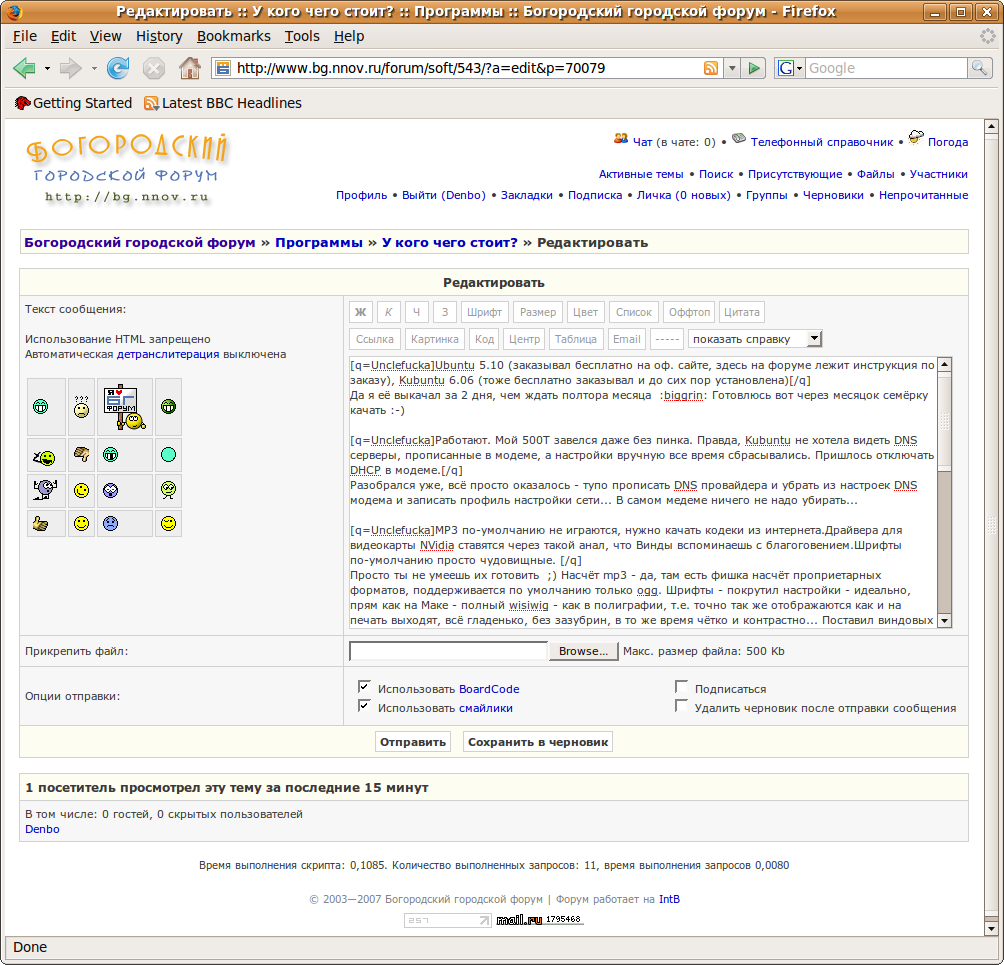
Task: Uncheck the 'Использовать смайлики' checkbox
Action: [x=365, y=707]
